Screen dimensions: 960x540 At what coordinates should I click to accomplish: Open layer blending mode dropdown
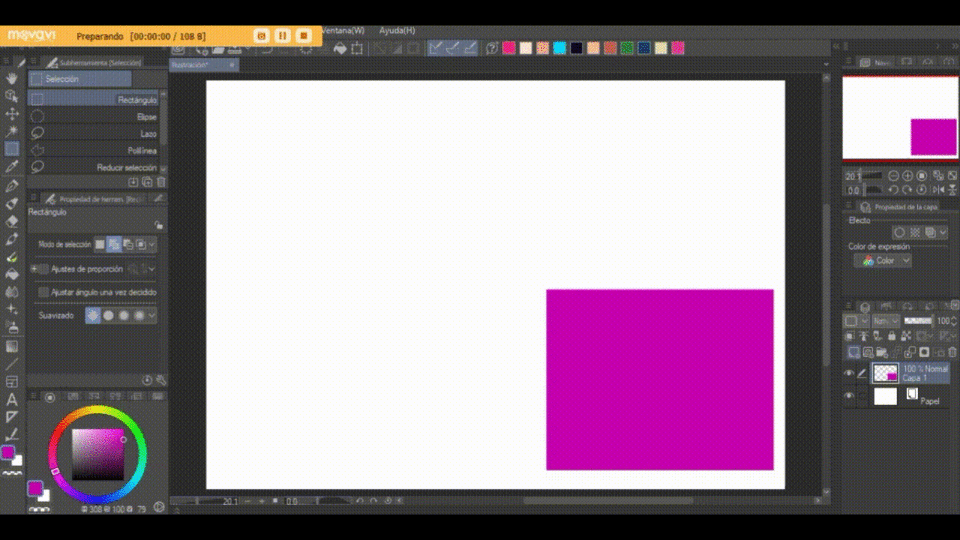tap(885, 321)
